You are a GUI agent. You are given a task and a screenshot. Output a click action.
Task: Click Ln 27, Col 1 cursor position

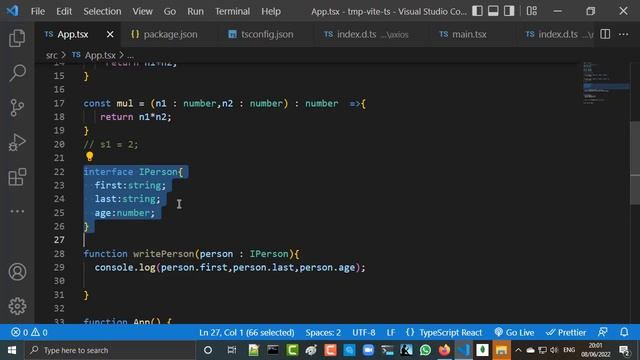coord(247,333)
